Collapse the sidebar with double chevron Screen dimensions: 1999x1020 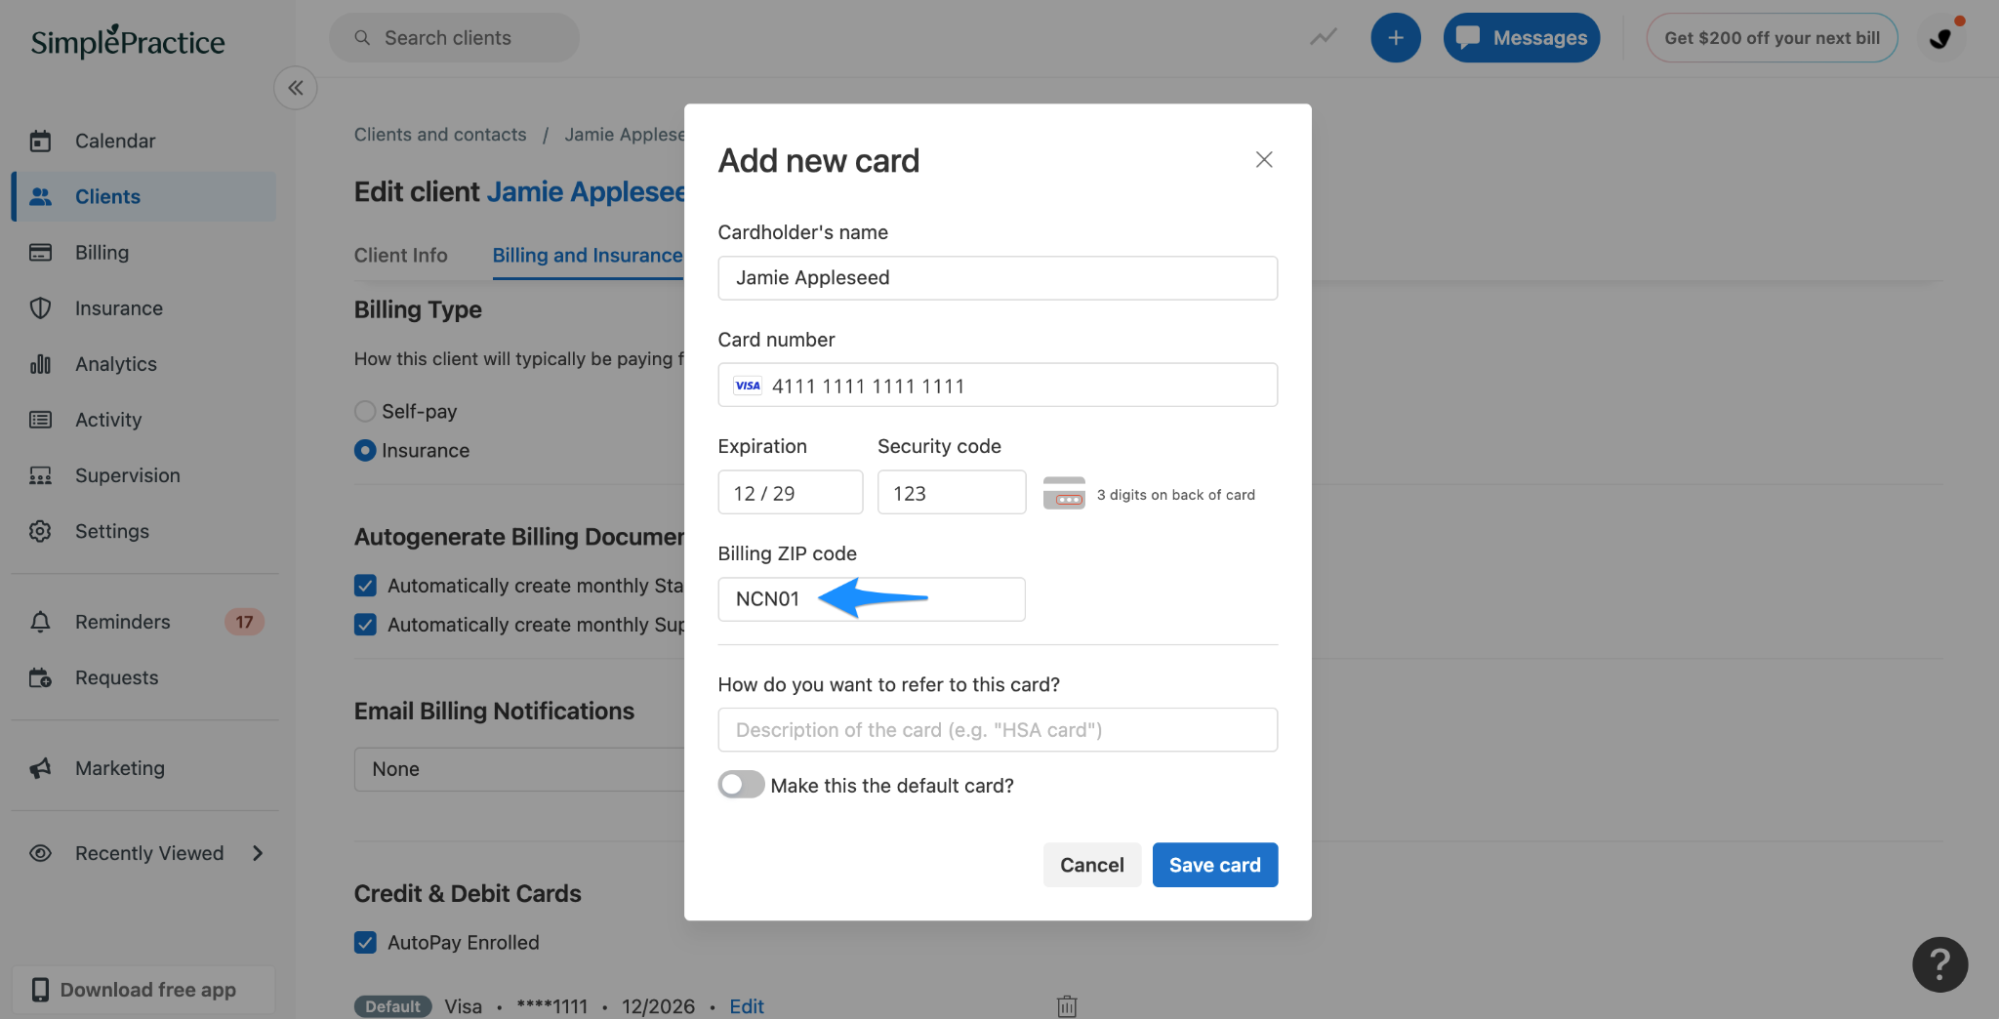coord(296,88)
